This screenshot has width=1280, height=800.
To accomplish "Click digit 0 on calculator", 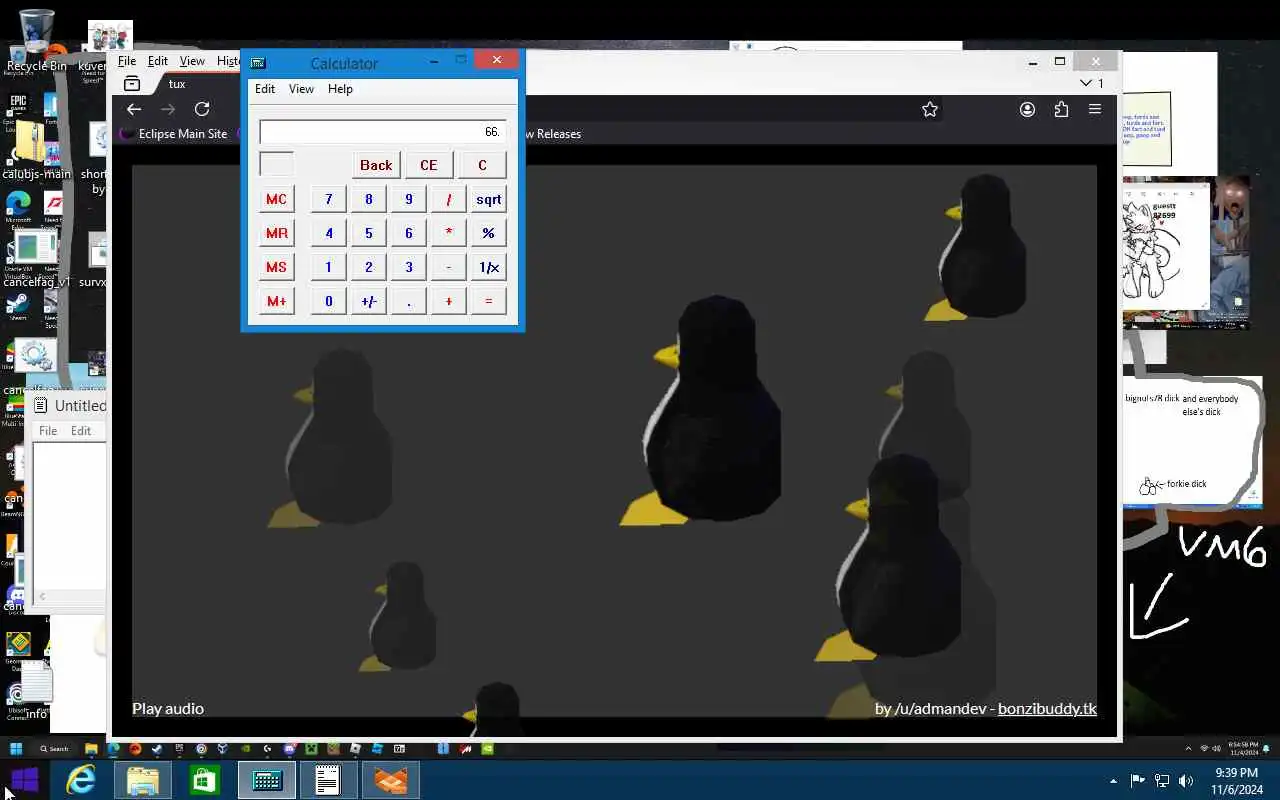I will pos(329,301).
